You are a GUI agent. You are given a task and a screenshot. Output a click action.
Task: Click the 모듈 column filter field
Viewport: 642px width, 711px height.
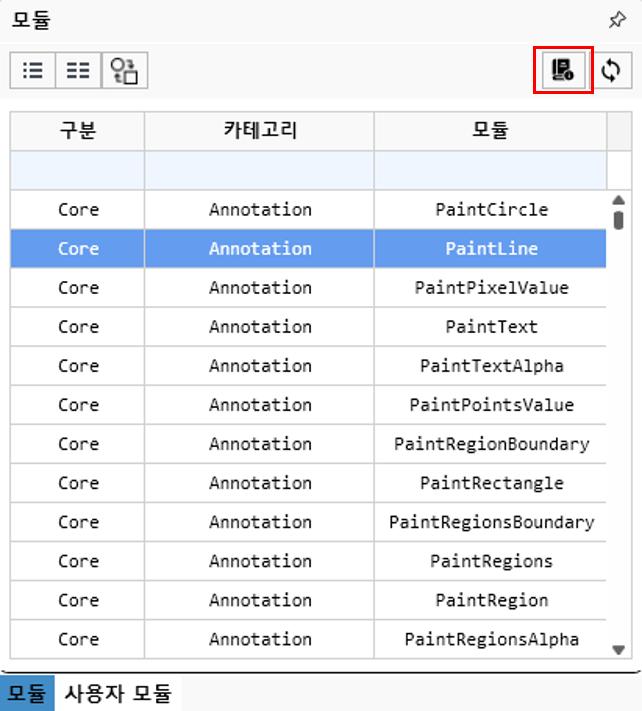(490, 170)
